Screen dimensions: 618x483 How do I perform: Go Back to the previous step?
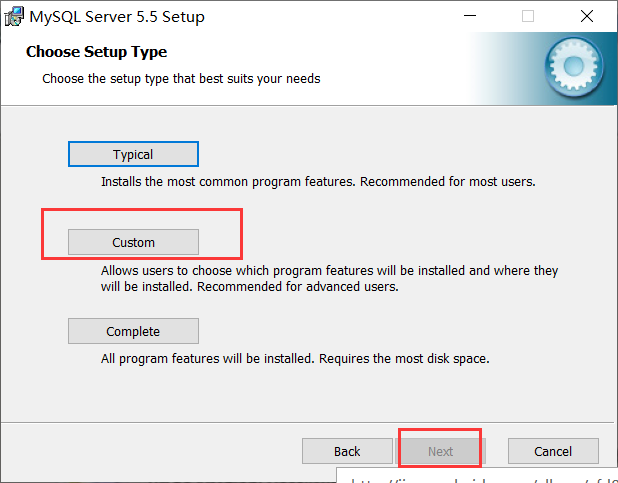347,451
